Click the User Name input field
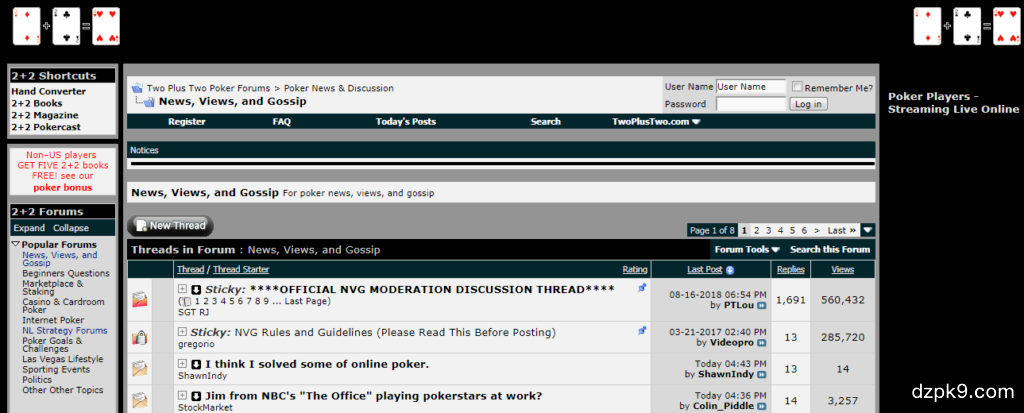Screen dimensions: 1024x413 (751, 87)
